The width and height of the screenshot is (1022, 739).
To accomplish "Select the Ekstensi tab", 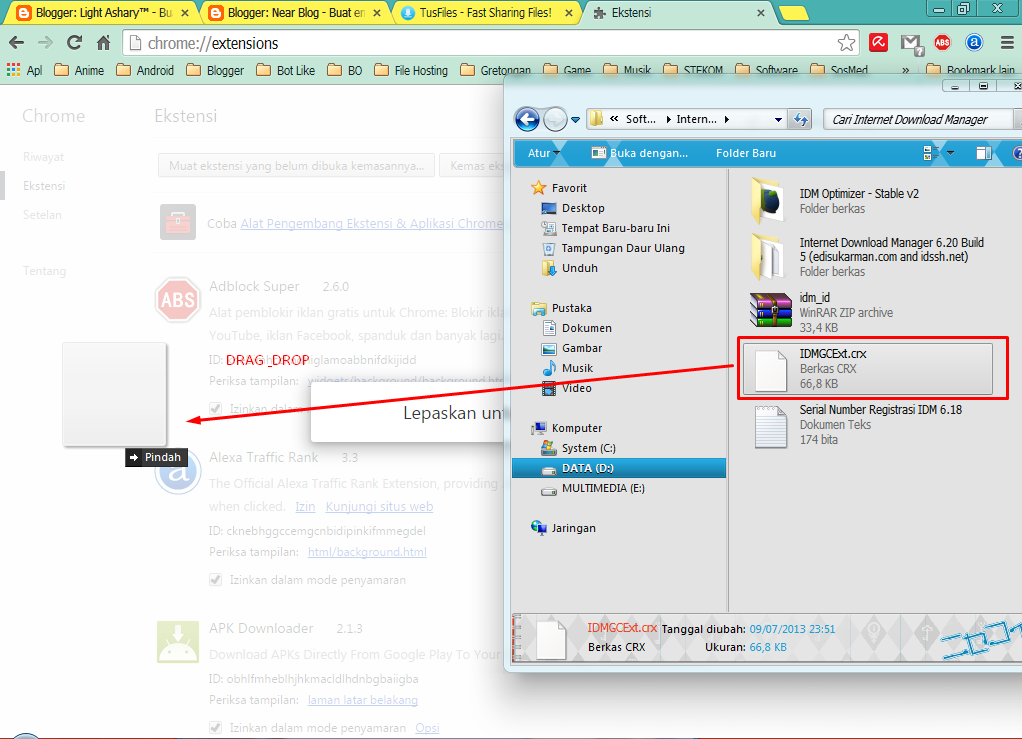I will (678, 12).
